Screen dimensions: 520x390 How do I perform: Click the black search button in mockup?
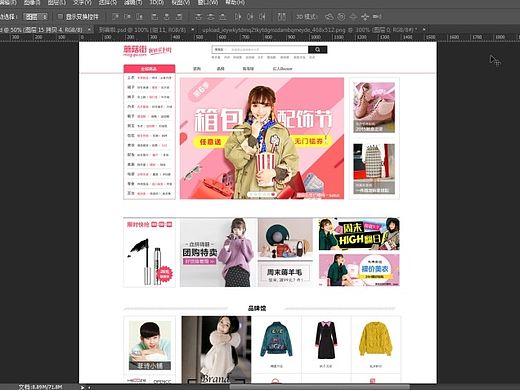317,50
